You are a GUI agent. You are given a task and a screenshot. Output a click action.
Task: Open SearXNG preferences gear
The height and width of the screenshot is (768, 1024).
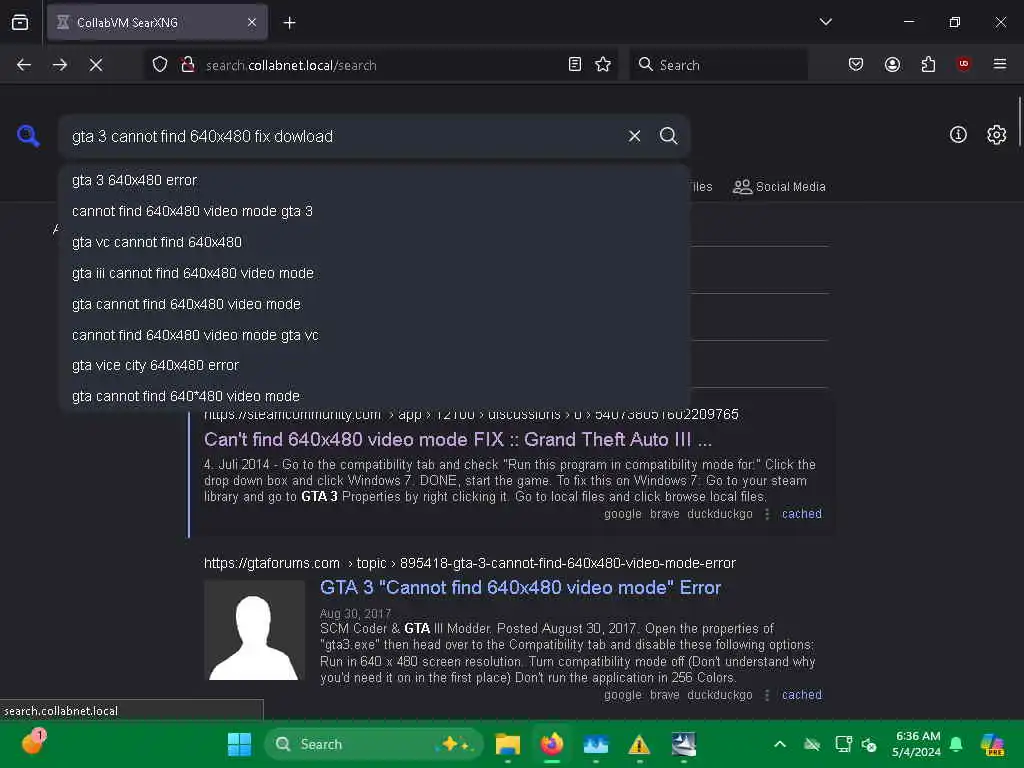[996, 135]
